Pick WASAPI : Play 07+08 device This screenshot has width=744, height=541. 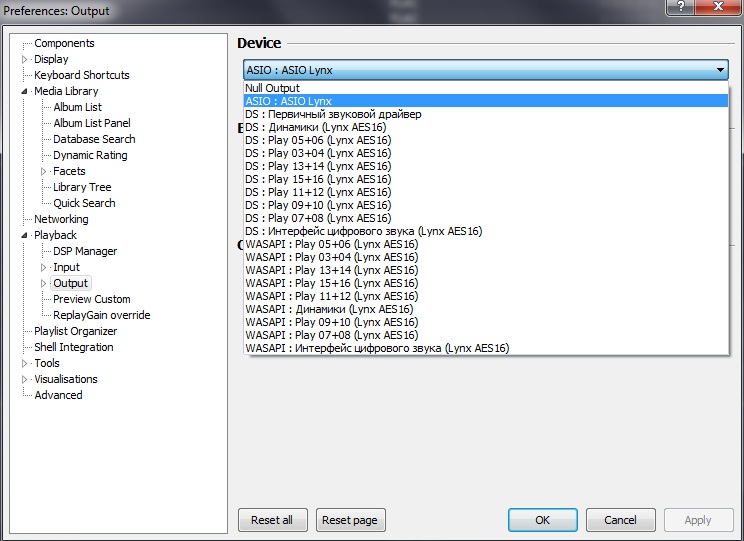click(486, 335)
